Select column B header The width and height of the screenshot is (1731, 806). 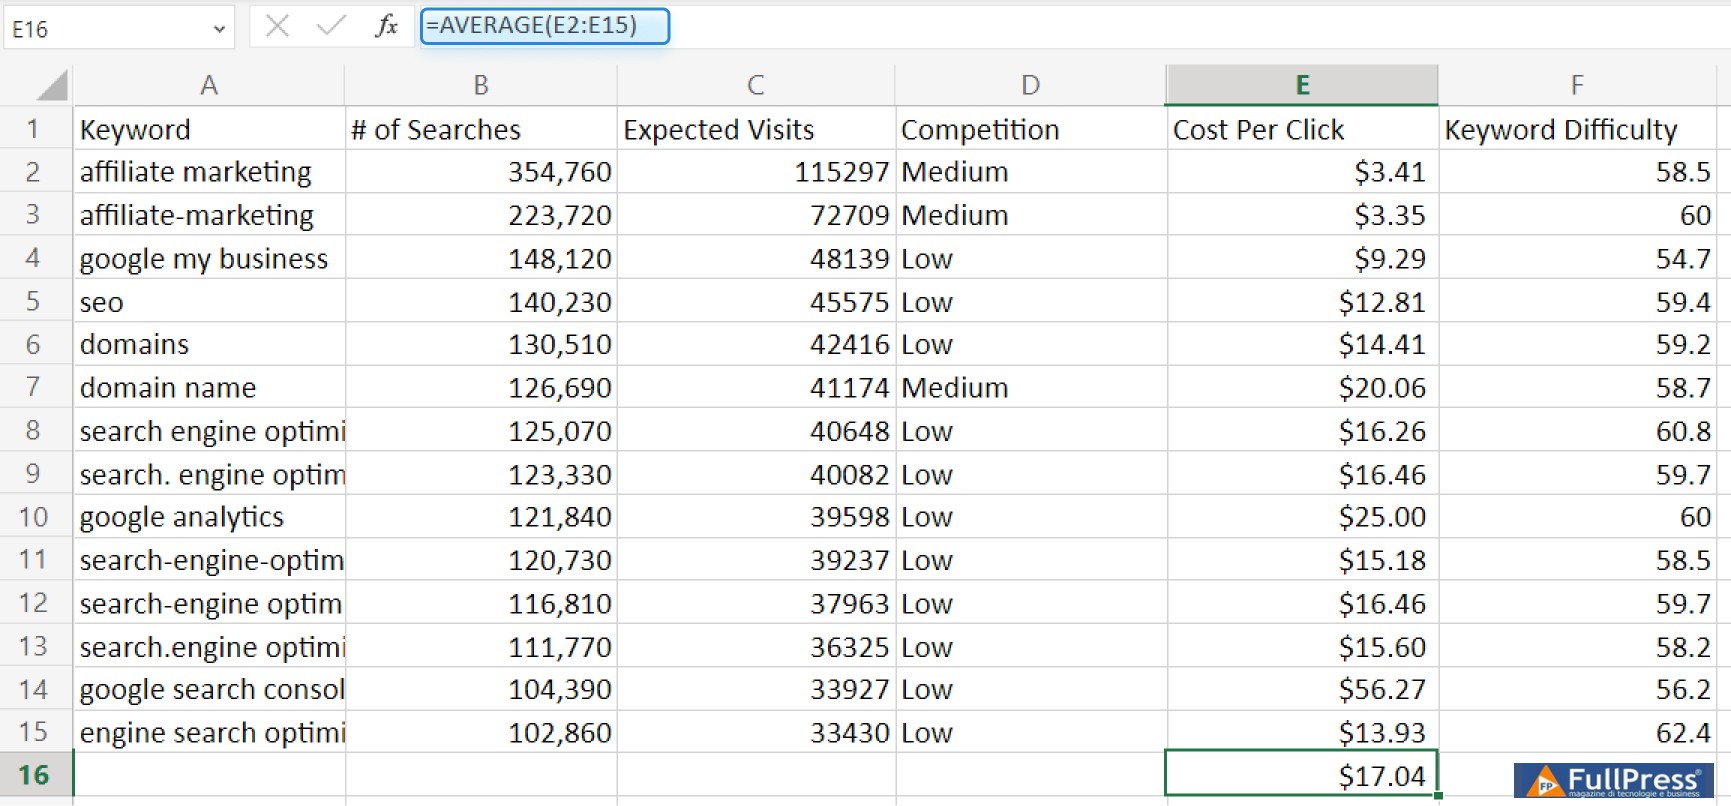(x=481, y=85)
